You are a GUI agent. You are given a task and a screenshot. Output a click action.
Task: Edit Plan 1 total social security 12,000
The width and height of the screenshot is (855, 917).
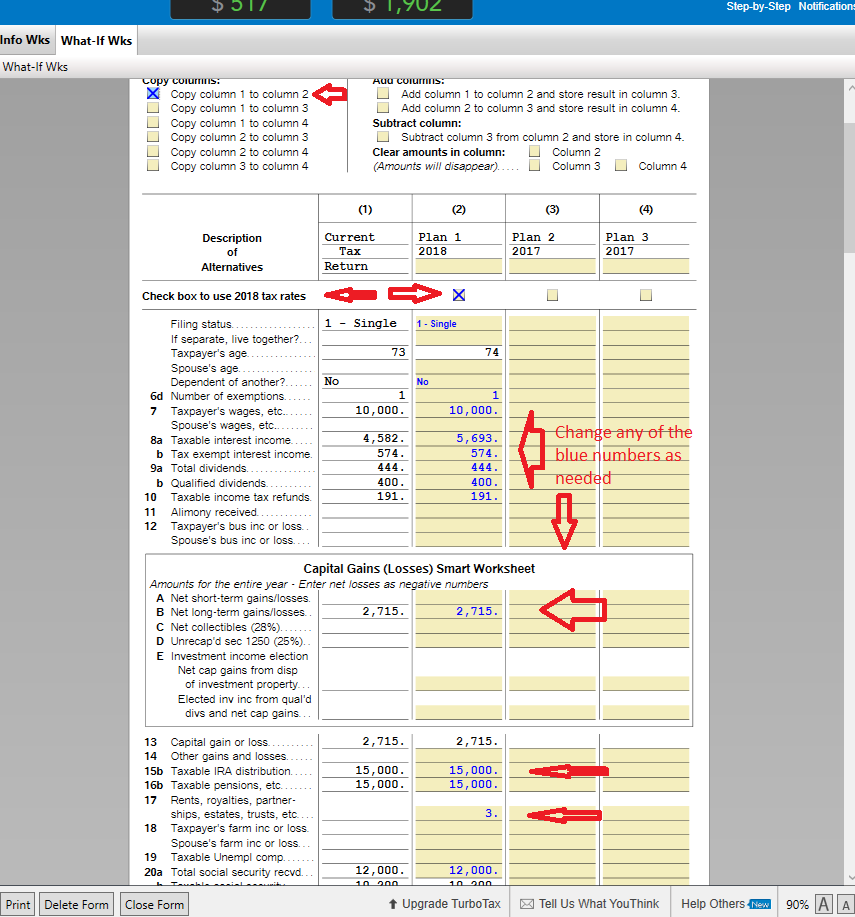point(458,871)
